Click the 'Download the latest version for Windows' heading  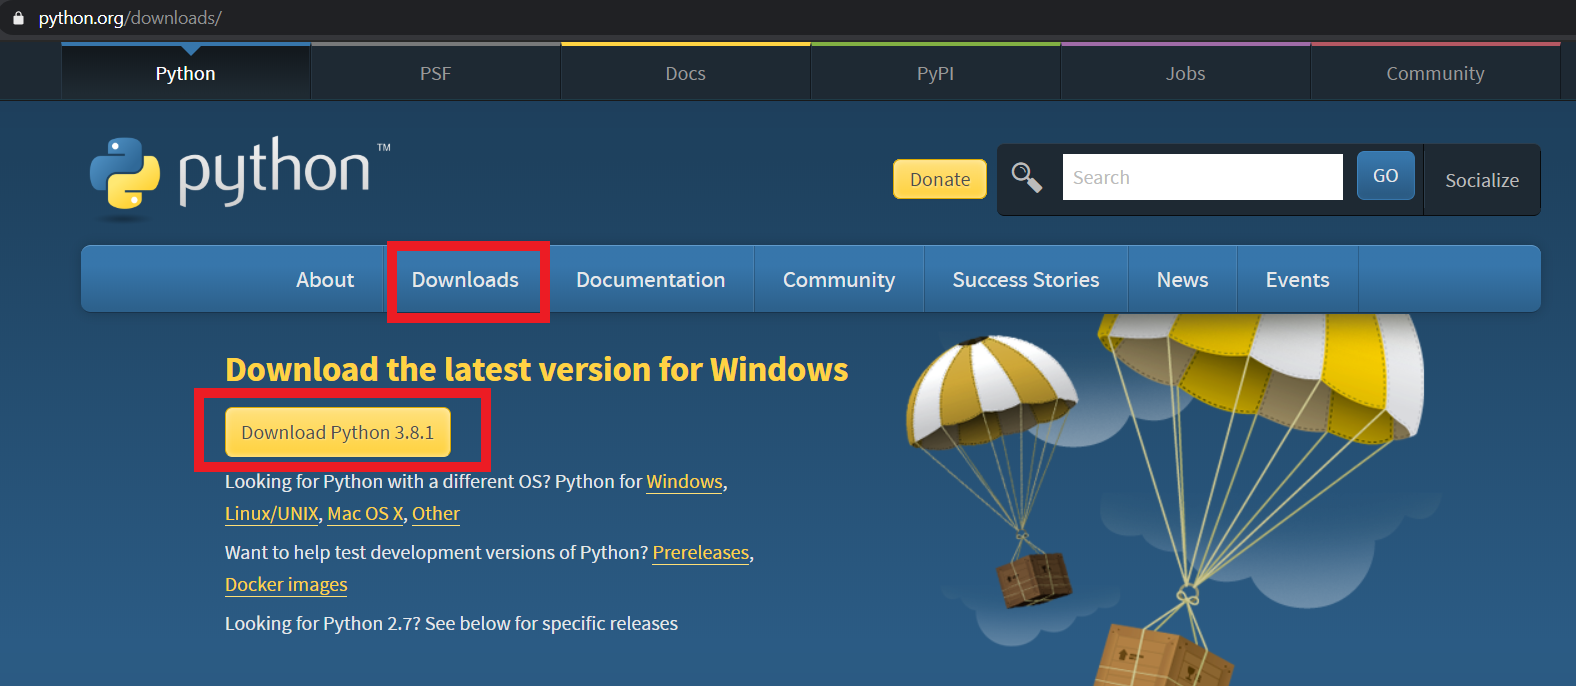click(x=537, y=370)
